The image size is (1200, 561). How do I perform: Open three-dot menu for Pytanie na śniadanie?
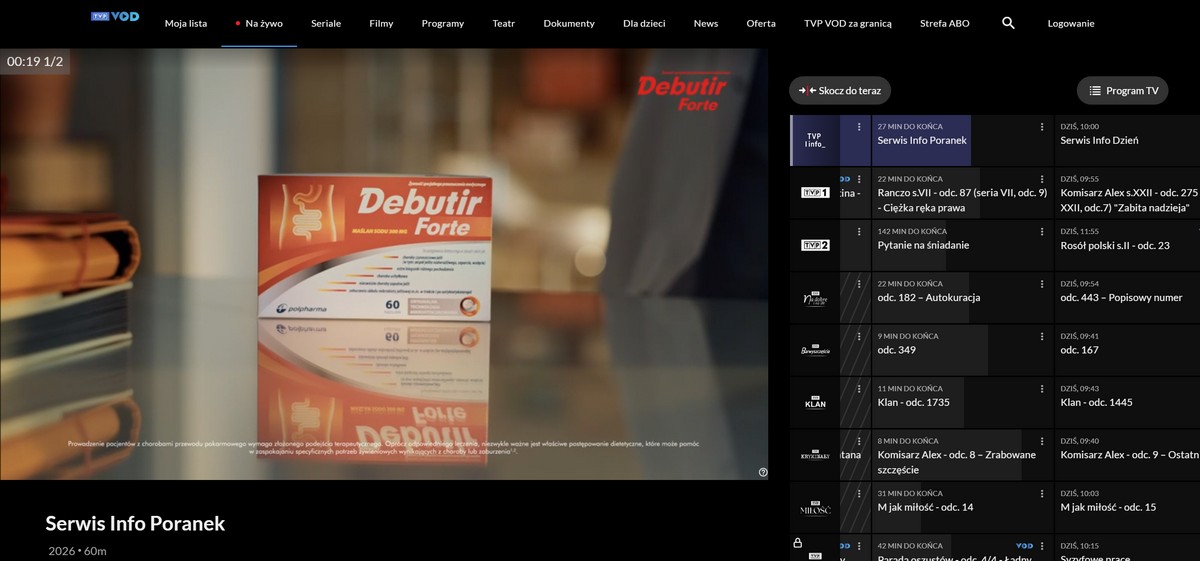(1042, 232)
